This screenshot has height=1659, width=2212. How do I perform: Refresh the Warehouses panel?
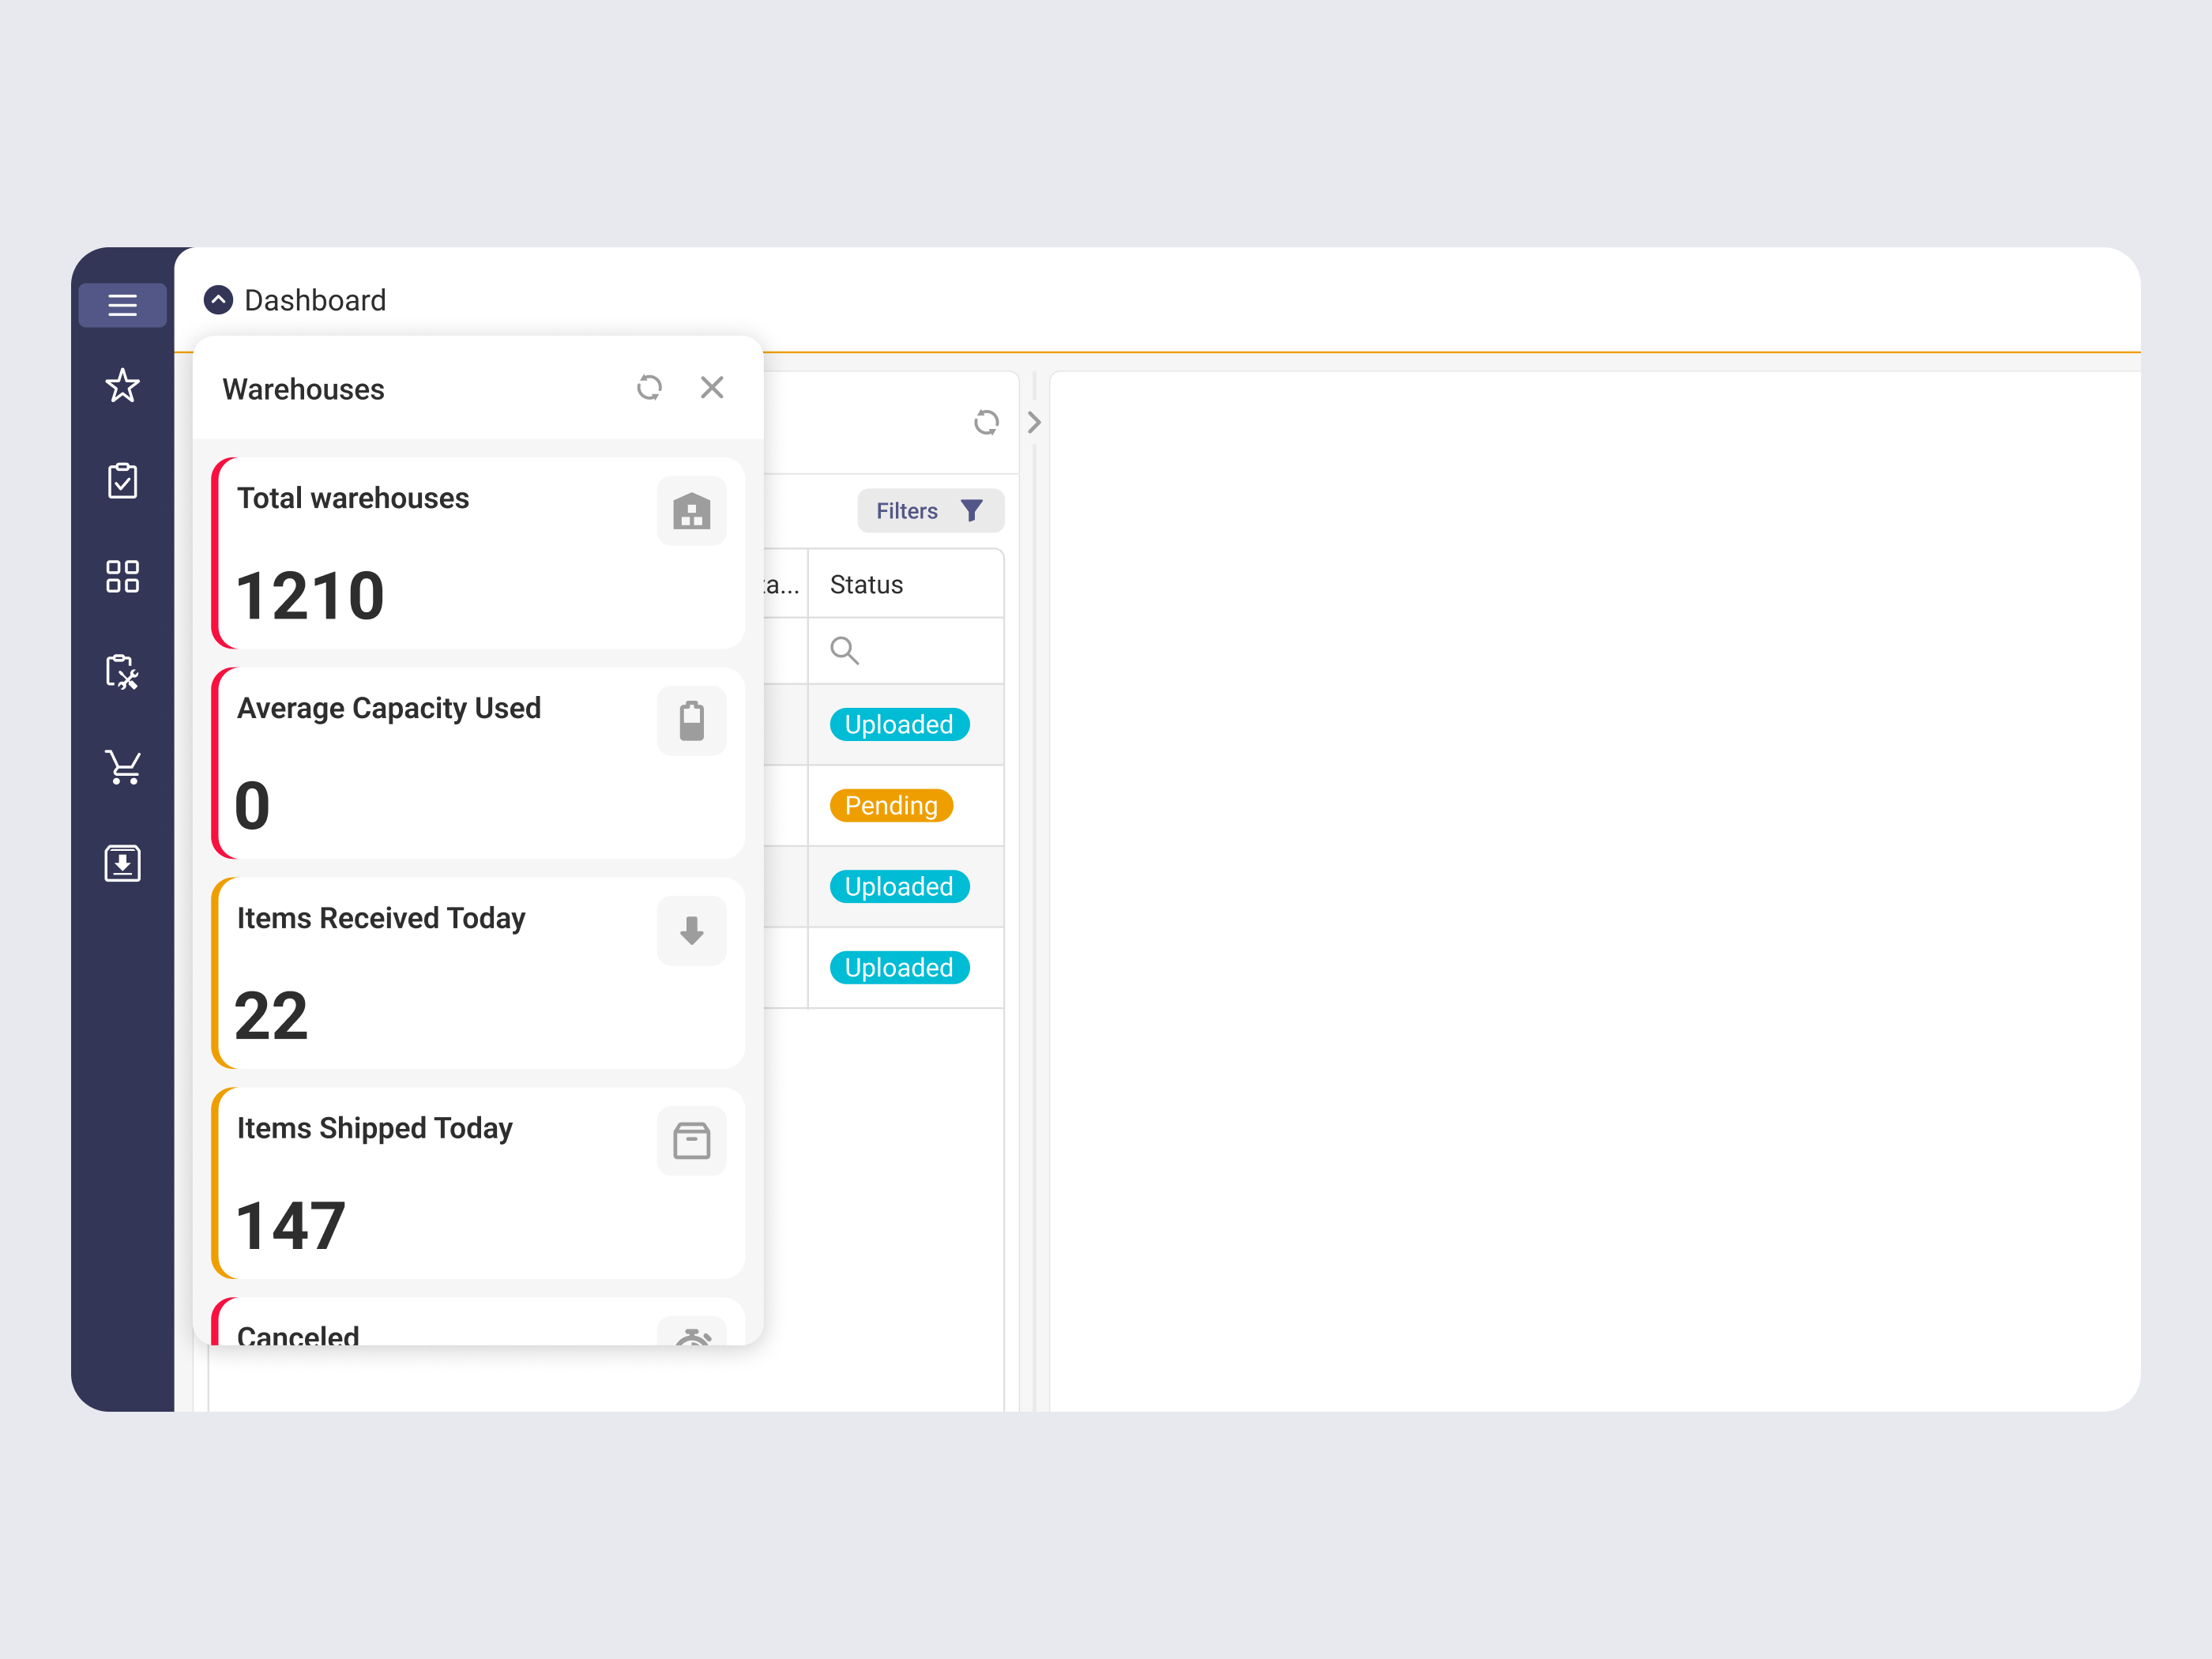point(650,387)
